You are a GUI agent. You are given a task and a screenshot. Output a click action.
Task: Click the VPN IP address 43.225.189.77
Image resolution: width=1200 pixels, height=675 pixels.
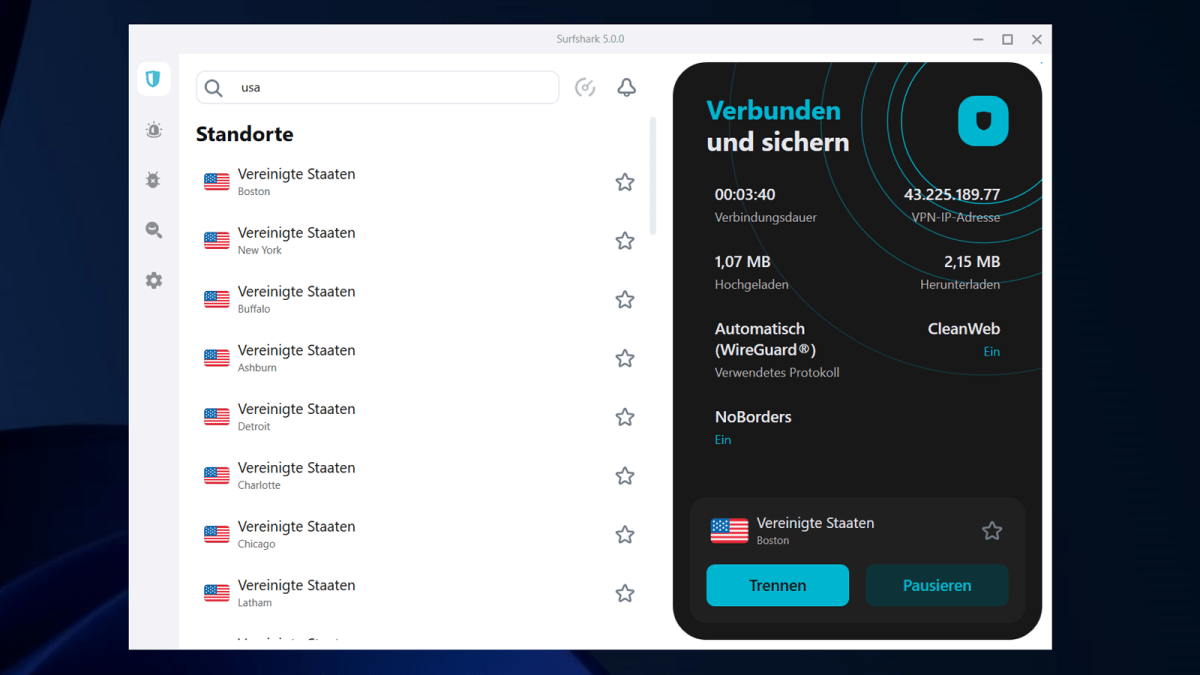click(952, 195)
